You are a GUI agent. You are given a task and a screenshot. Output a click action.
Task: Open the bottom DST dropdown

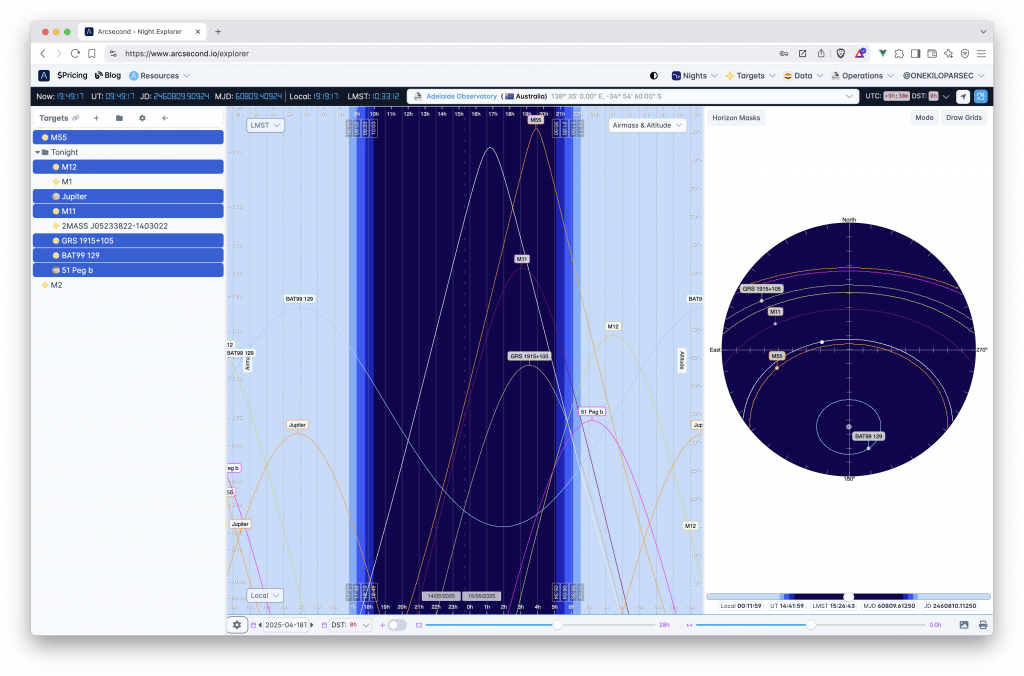pyautogui.click(x=351, y=625)
